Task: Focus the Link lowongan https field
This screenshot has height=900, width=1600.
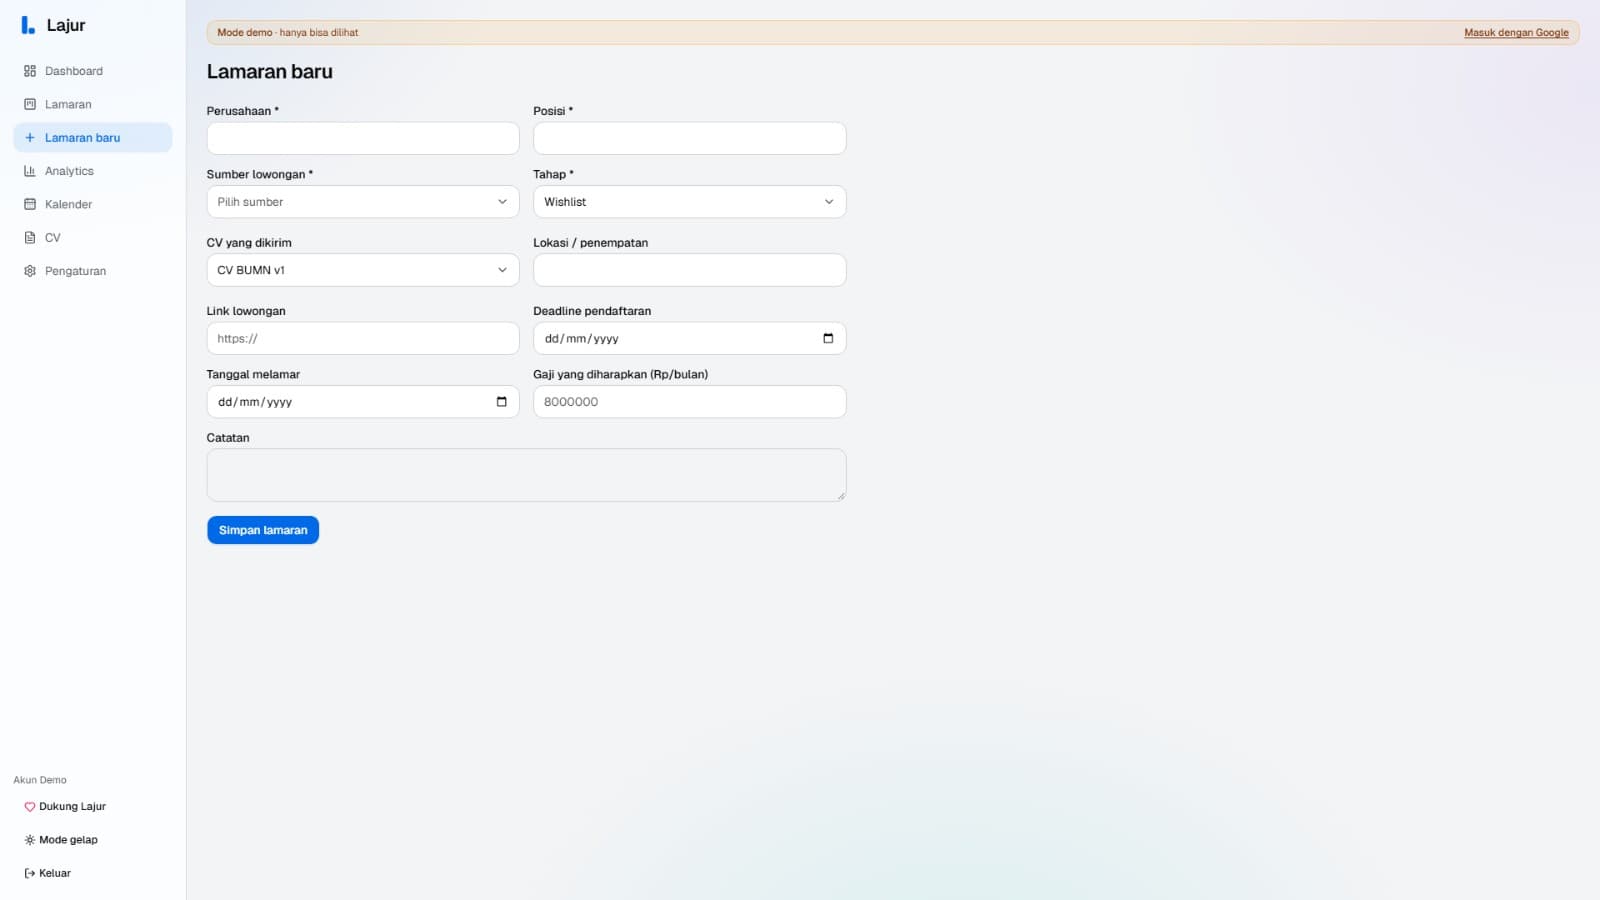Action: point(363,338)
